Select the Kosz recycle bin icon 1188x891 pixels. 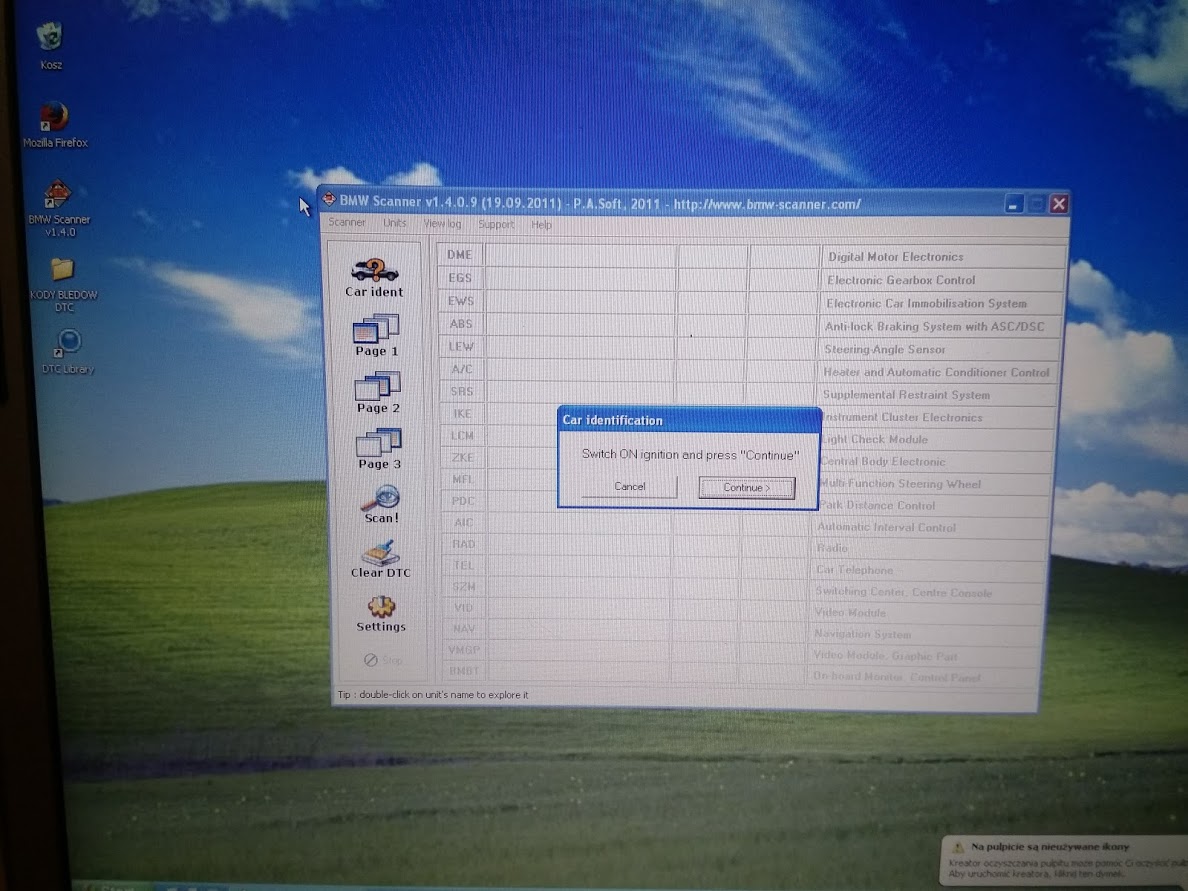[50, 38]
